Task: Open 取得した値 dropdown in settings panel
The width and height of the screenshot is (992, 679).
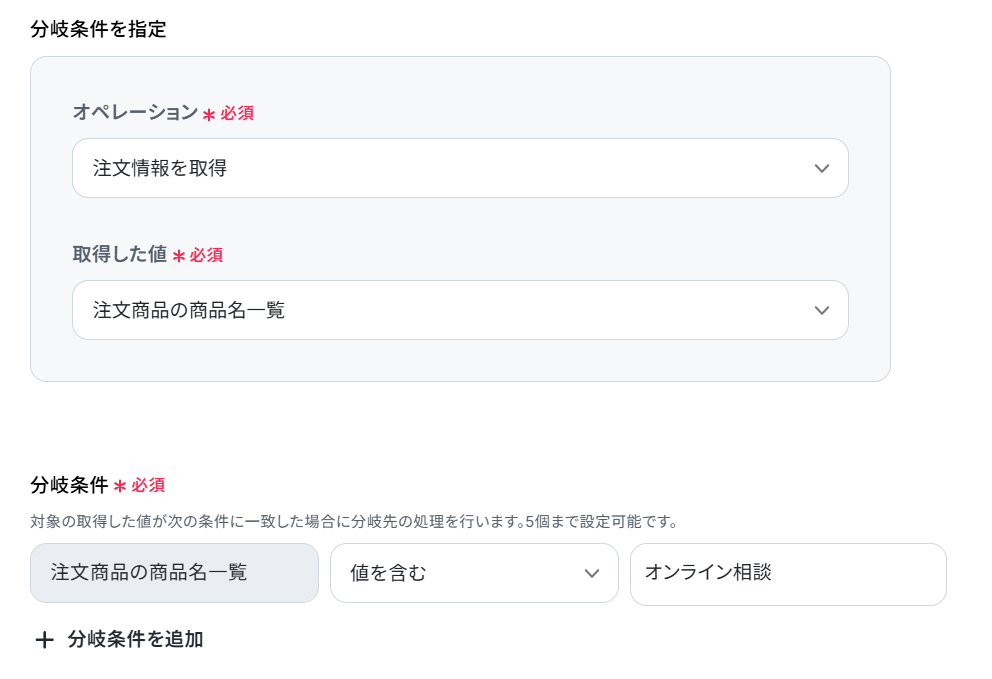Action: pyautogui.click(x=460, y=310)
